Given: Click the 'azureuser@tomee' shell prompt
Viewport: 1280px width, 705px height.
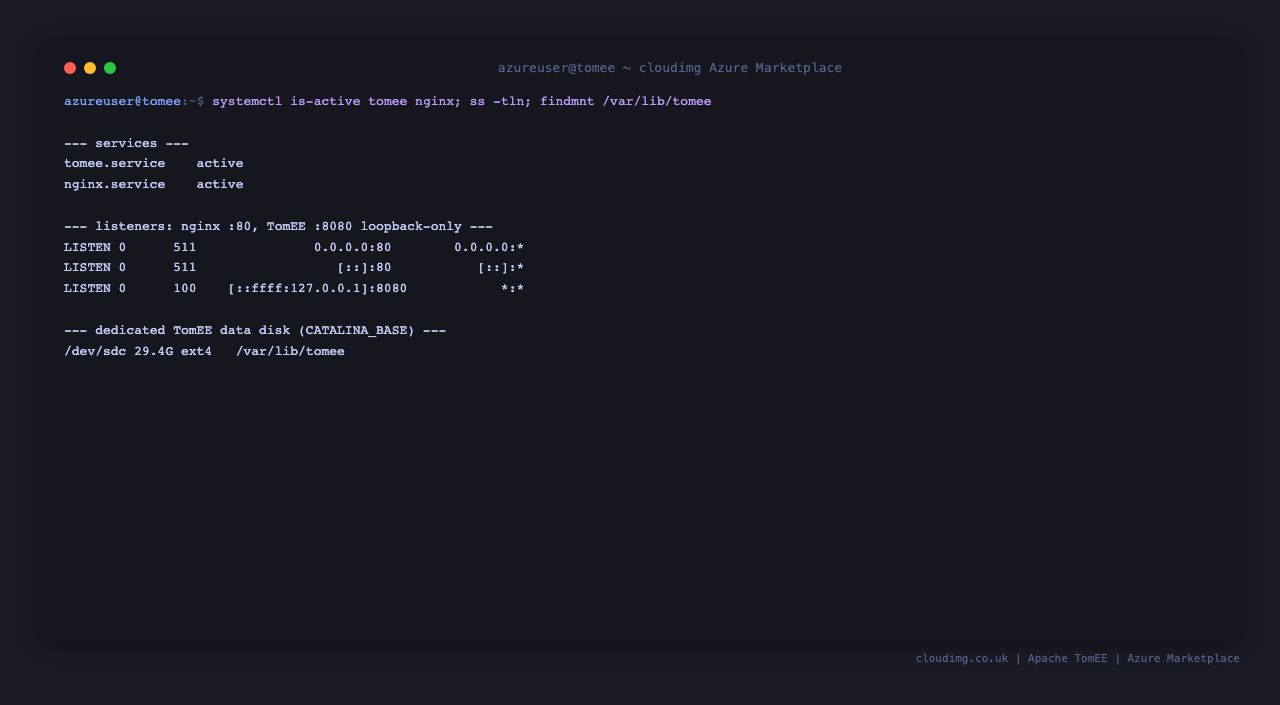Looking at the screenshot, I should coord(123,101).
